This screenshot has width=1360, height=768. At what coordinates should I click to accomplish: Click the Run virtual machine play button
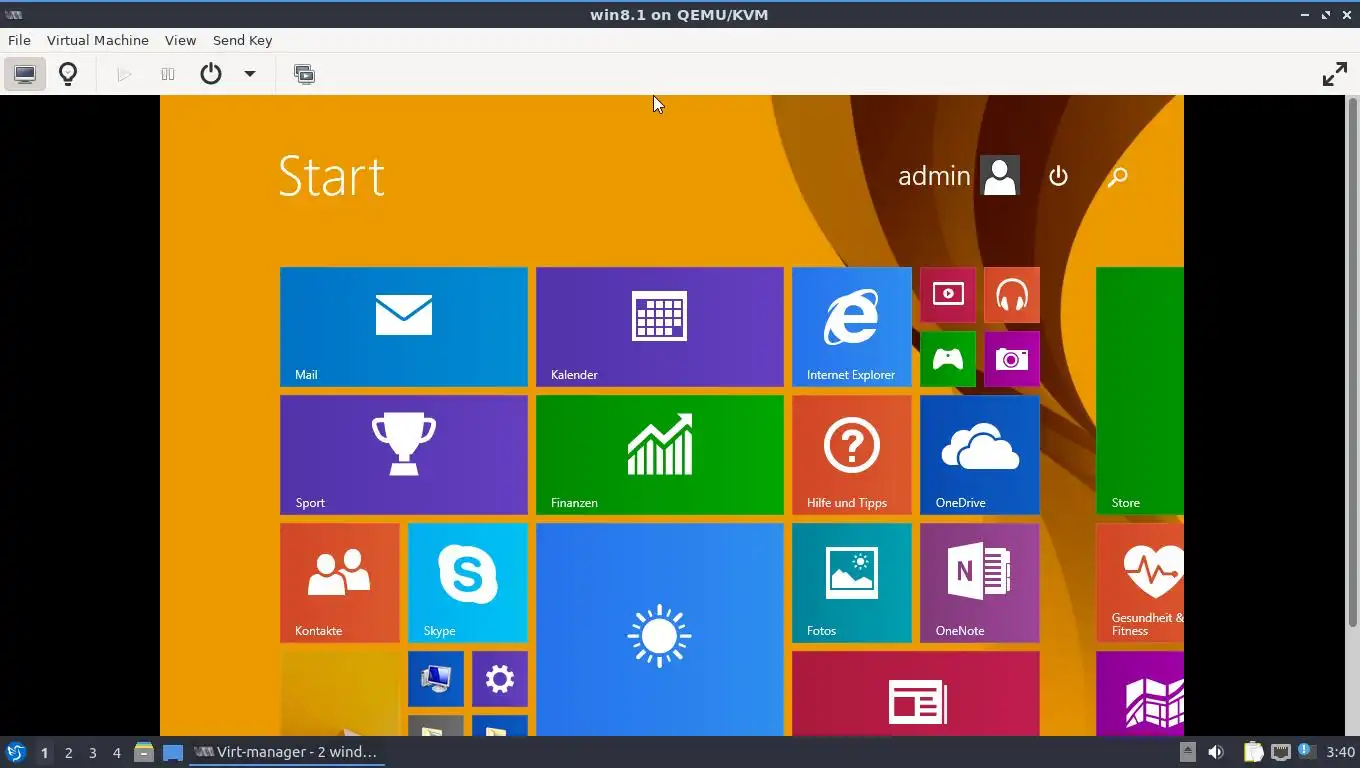[124, 74]
